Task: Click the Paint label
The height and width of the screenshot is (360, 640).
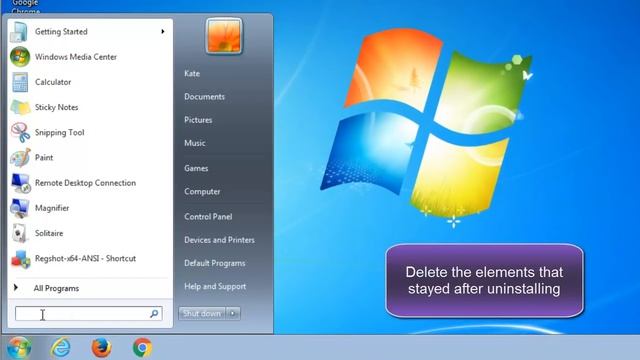Action: 44,158
